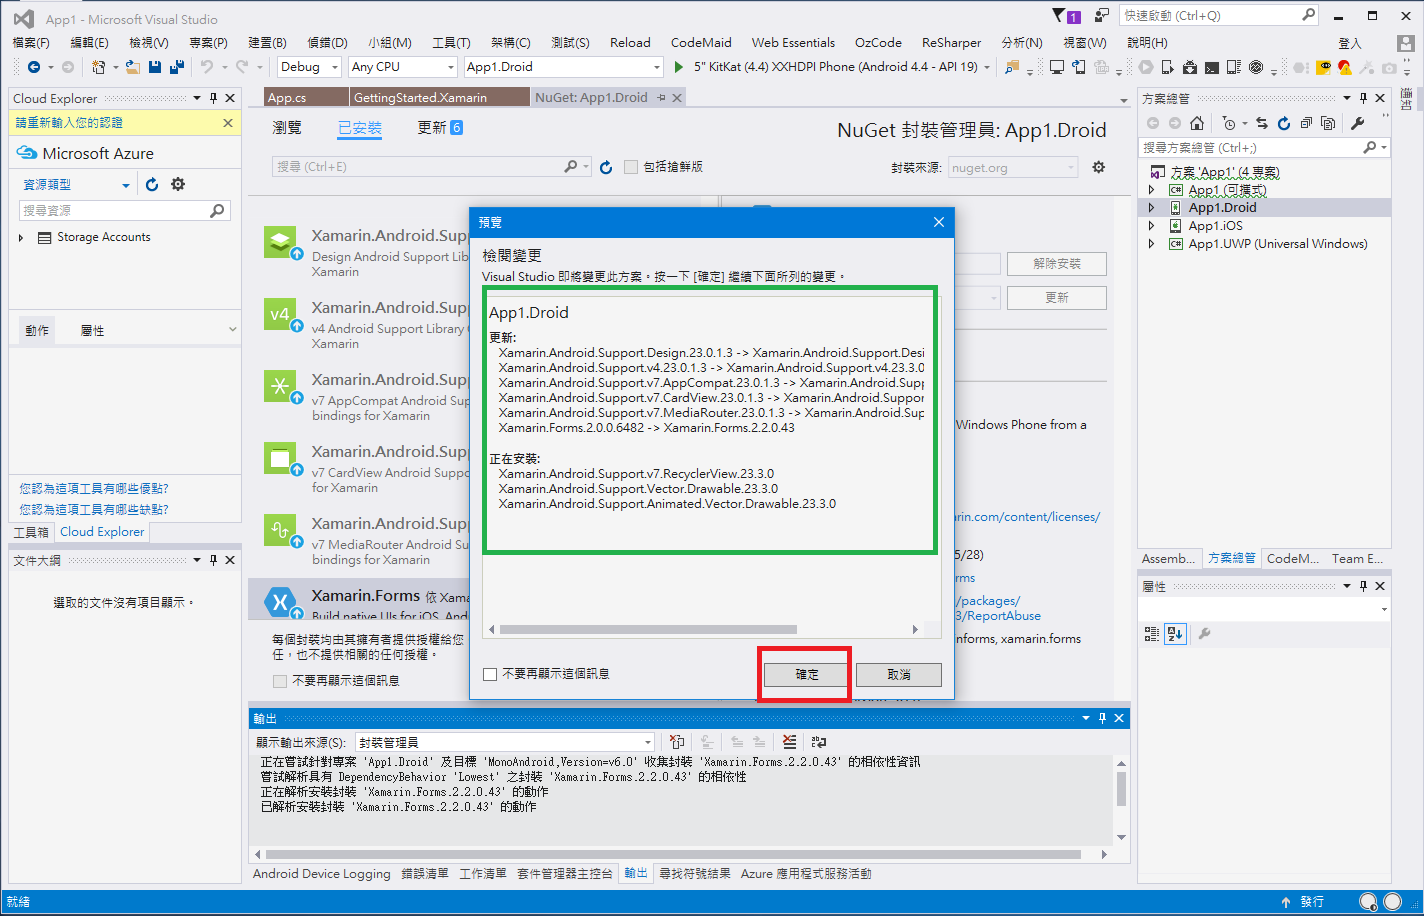Expand the App1.Droid project node
This screenshot has height=916, width=1424.
point(1151,208)
